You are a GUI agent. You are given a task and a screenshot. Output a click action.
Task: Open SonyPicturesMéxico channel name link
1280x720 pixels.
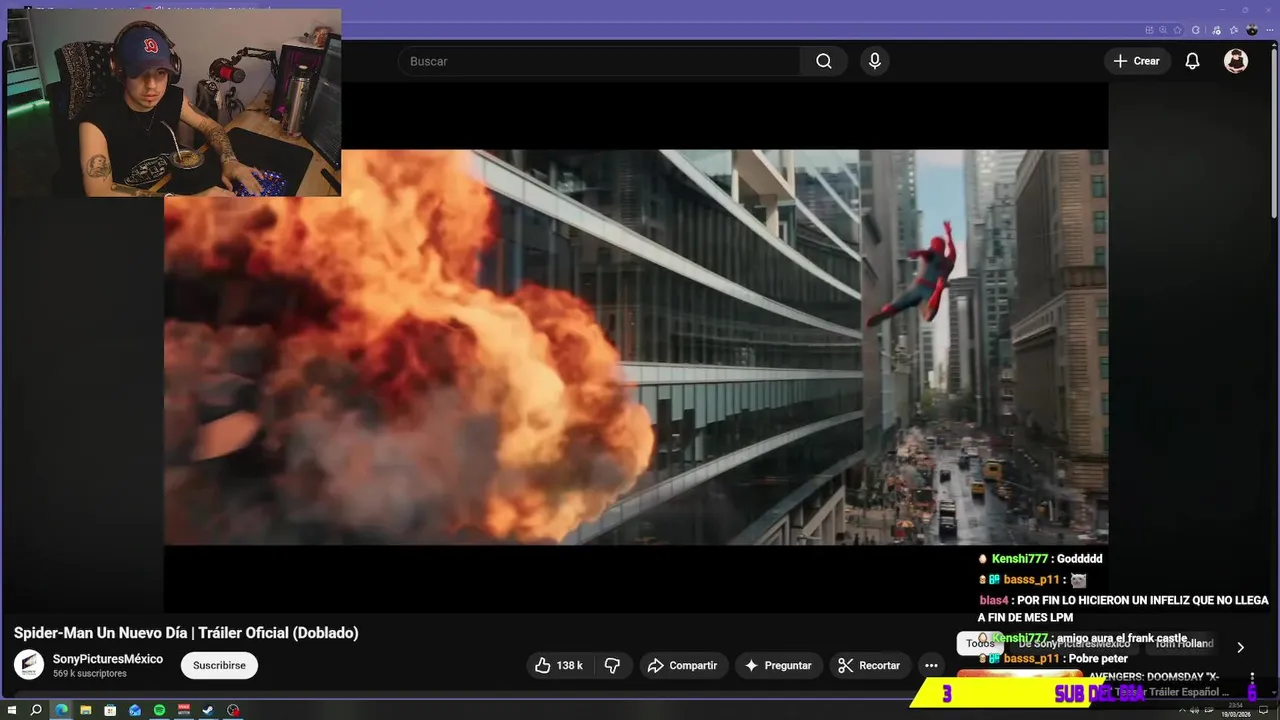[108, 659]
